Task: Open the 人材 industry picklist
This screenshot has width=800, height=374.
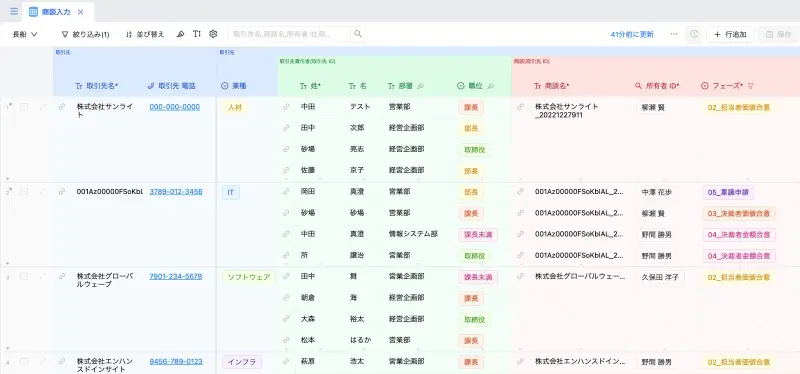Action: coord(235,108)
